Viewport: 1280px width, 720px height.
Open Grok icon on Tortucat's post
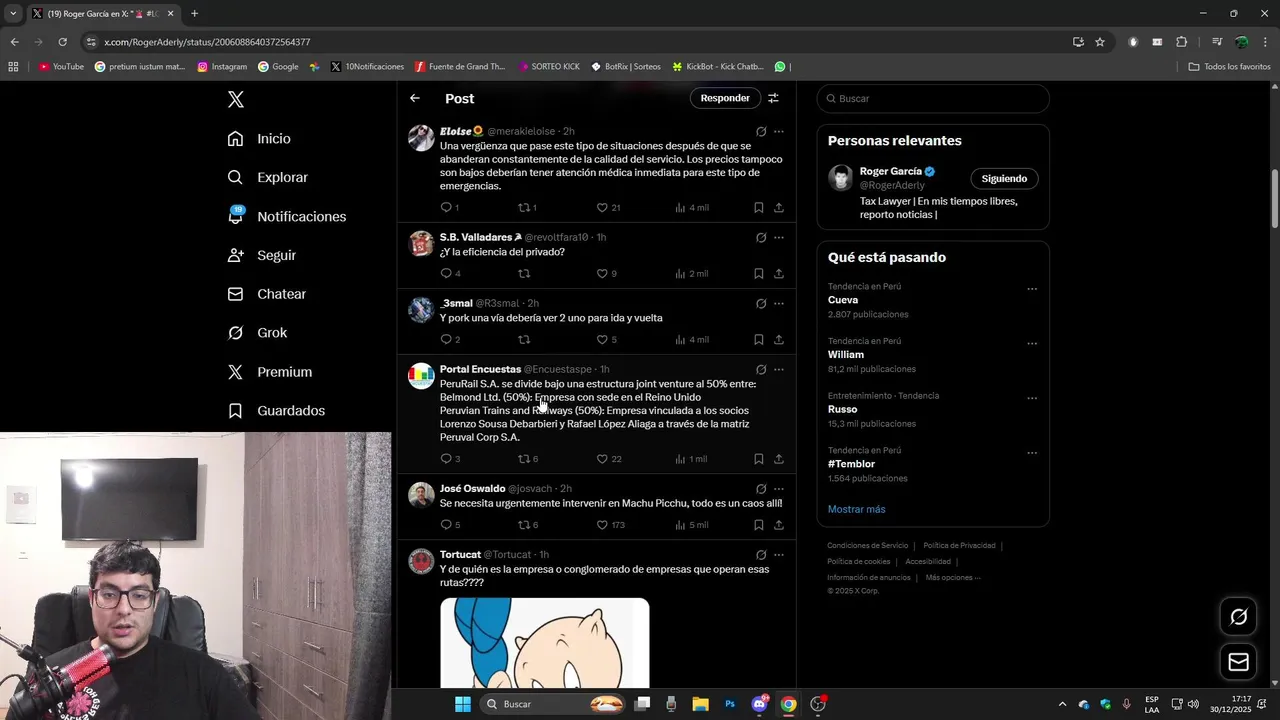click(x=761, y=555)
